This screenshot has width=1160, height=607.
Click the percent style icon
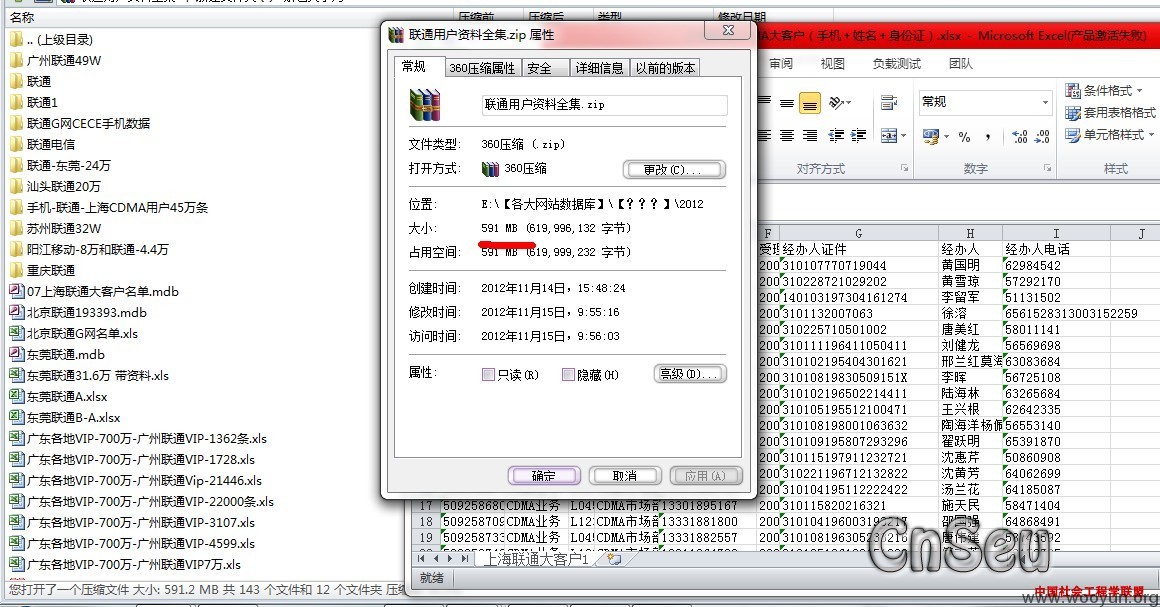(x=964, y=136)
